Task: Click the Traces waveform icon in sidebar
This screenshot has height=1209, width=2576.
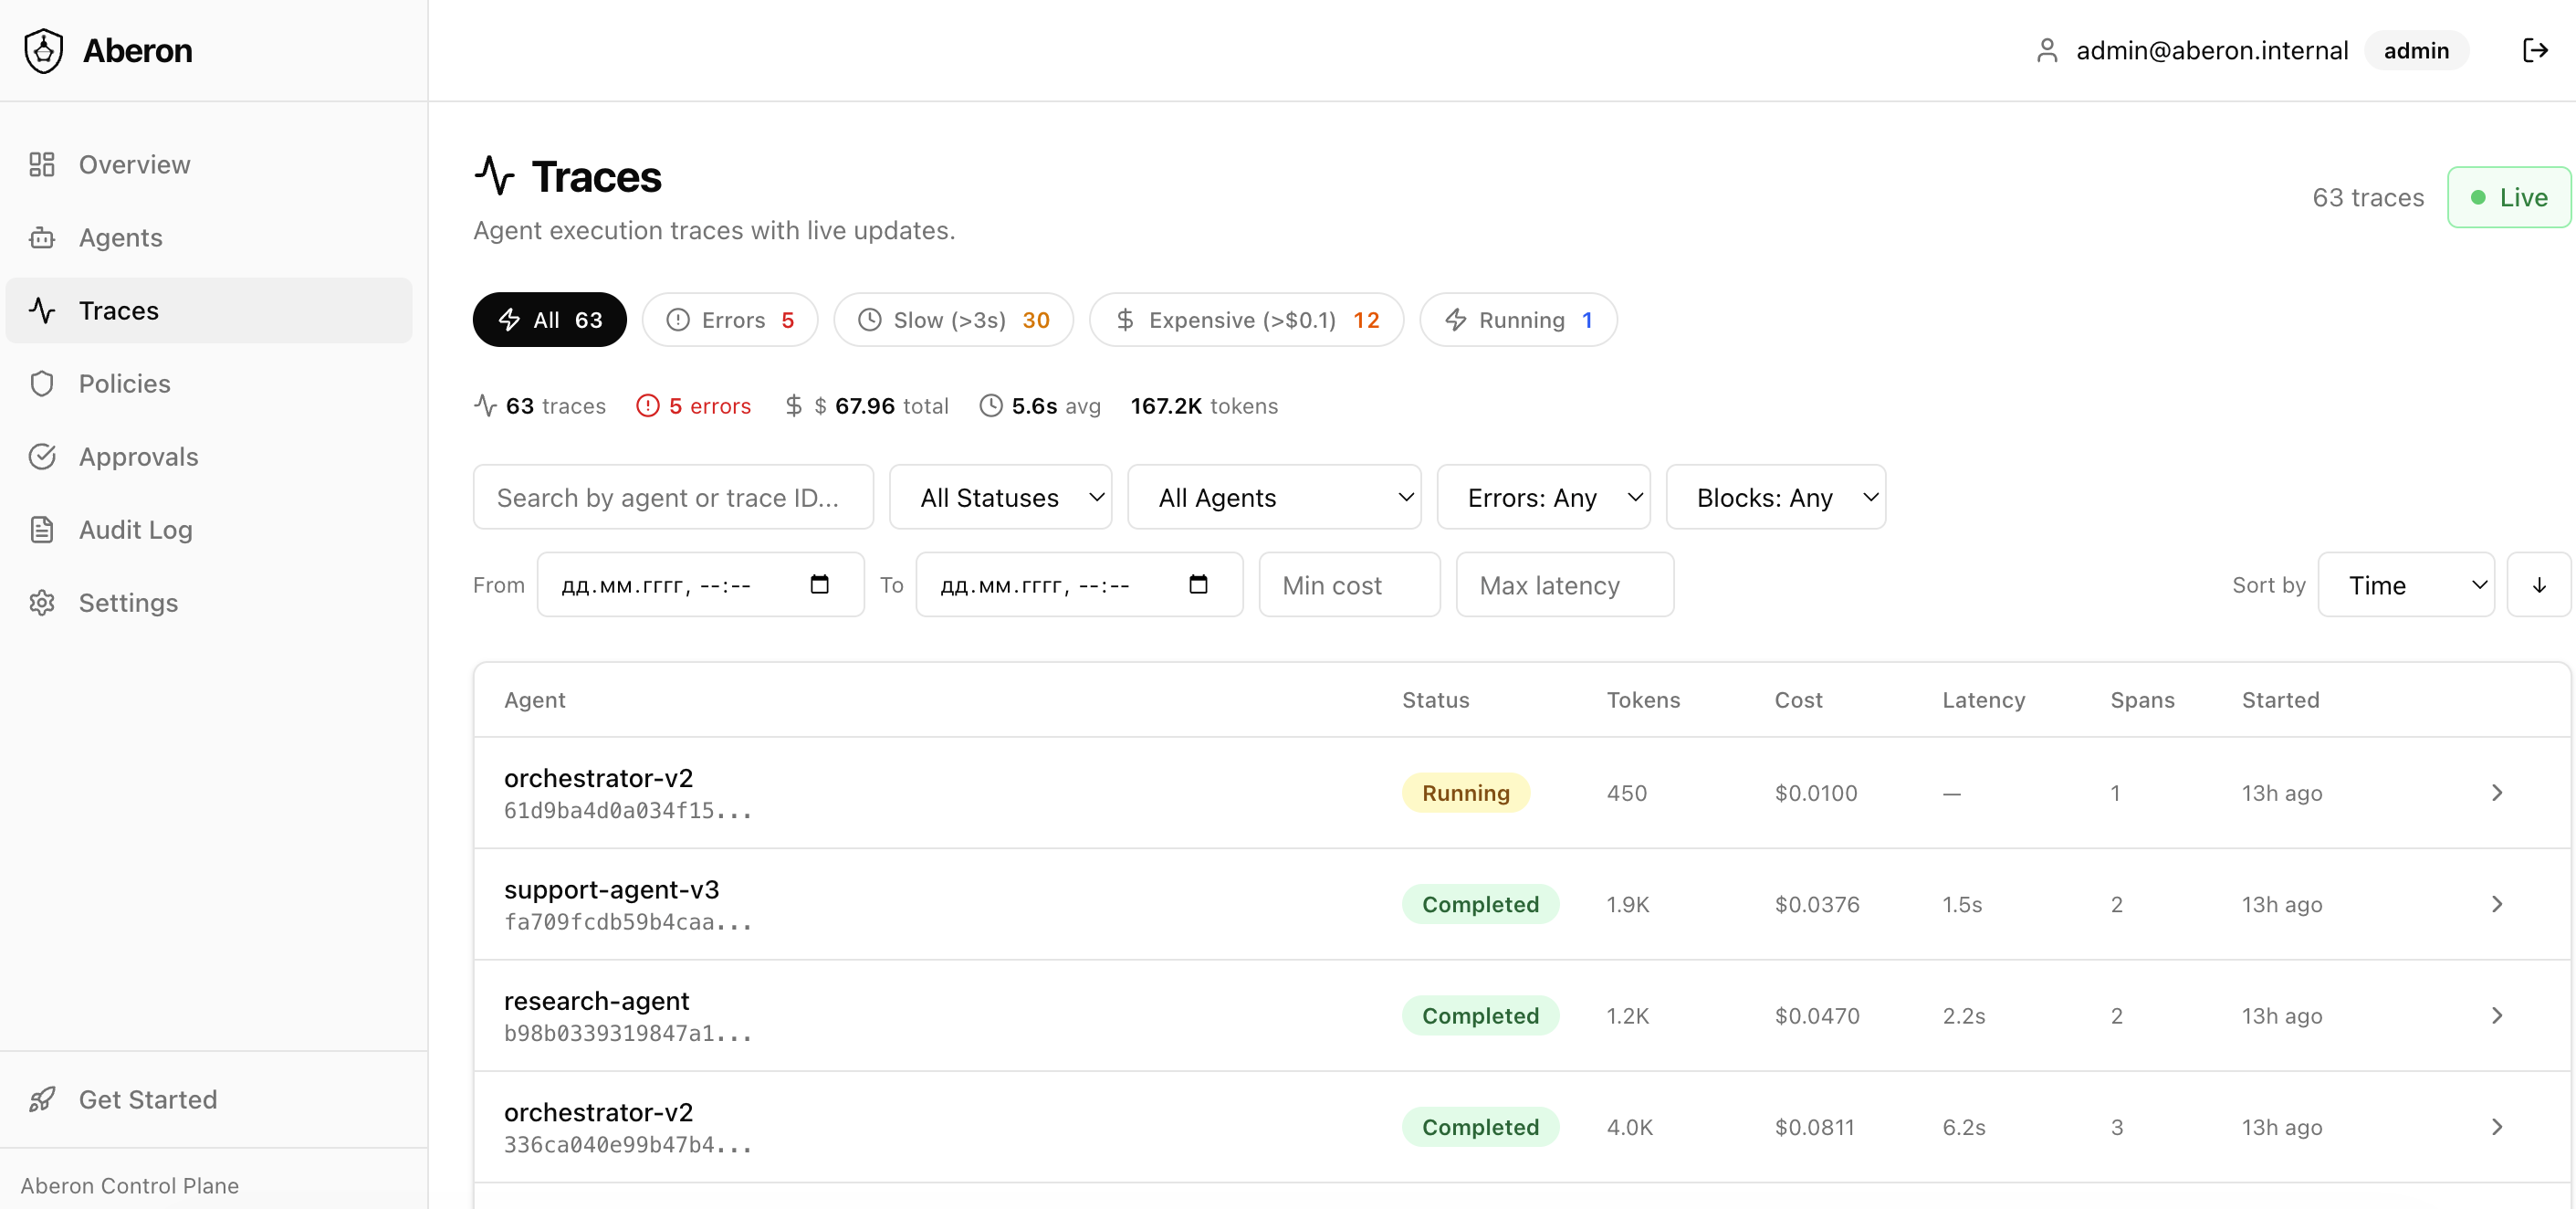Action: click(42, 310)
